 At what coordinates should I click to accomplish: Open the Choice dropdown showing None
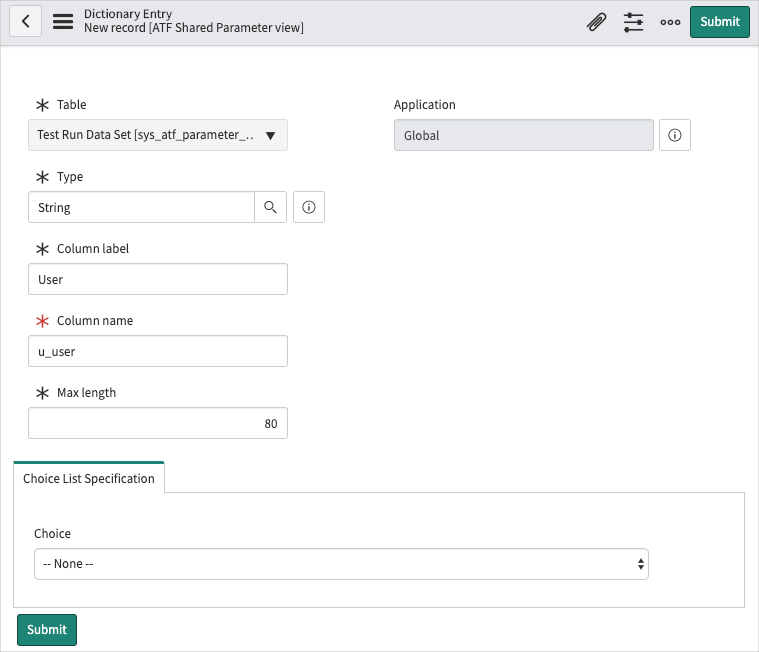(341, 564)
